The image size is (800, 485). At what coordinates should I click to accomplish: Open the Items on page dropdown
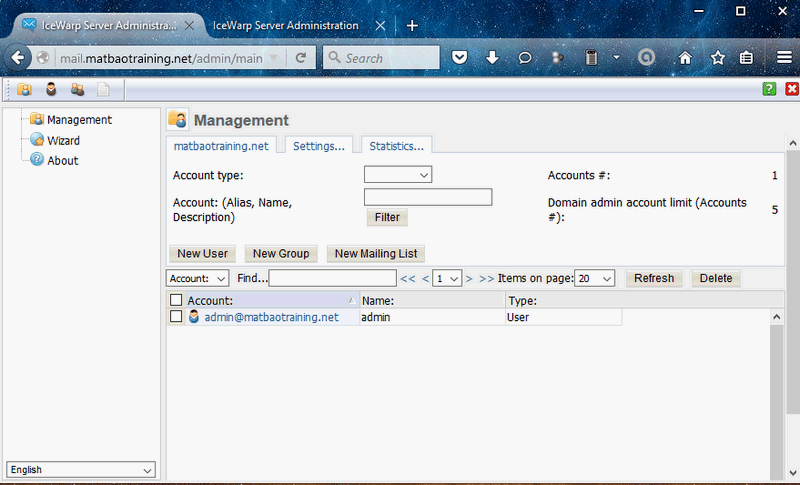click(x=594, y=278)
